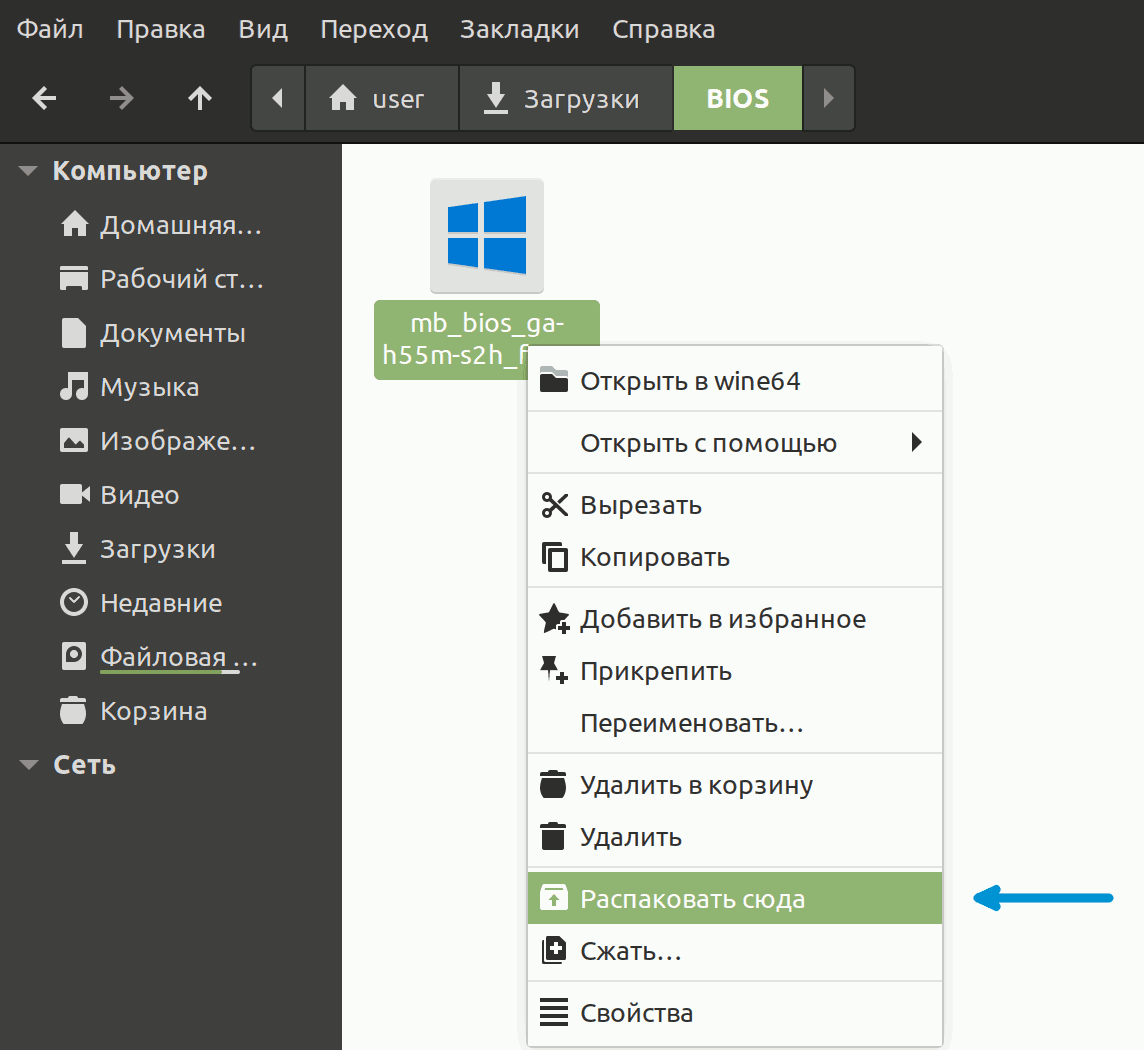Open Недавние in the sidebar
Image resolution: width=1144 pixels, height=1050 pixels.
coord(161,603)
